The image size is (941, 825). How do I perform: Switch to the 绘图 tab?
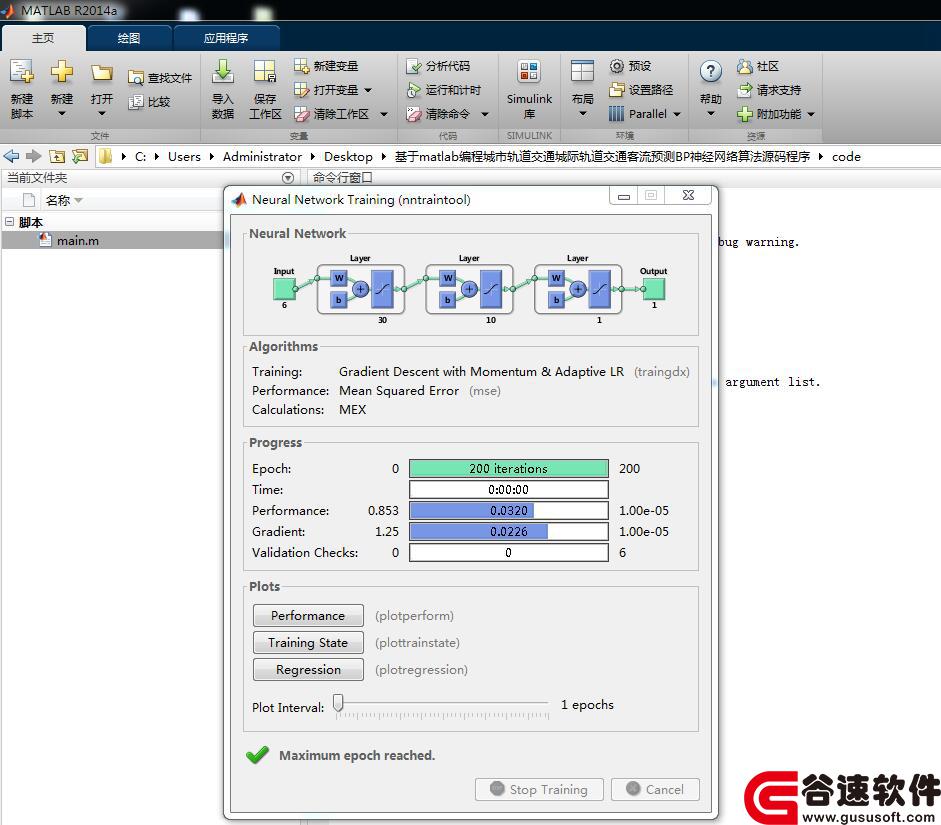tap(129, 38)
